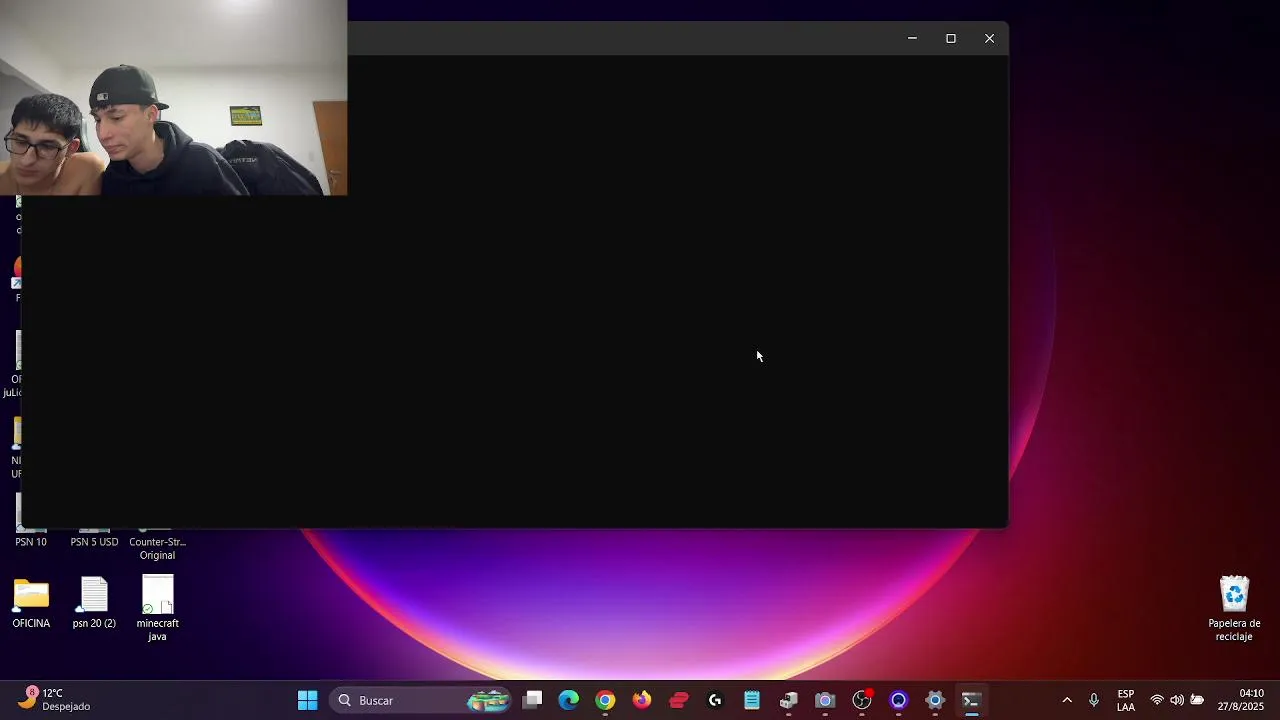Show hidden system tray icons

tap(1067, 700)
